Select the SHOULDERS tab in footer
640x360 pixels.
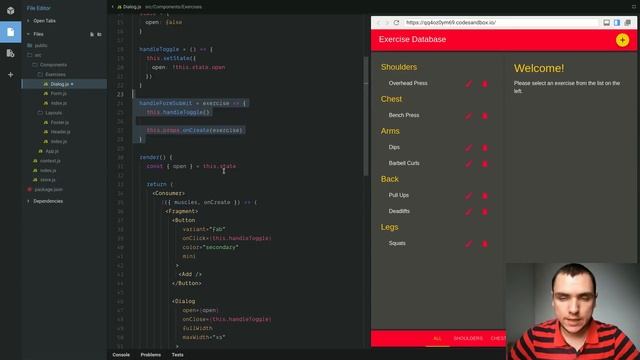468,338
